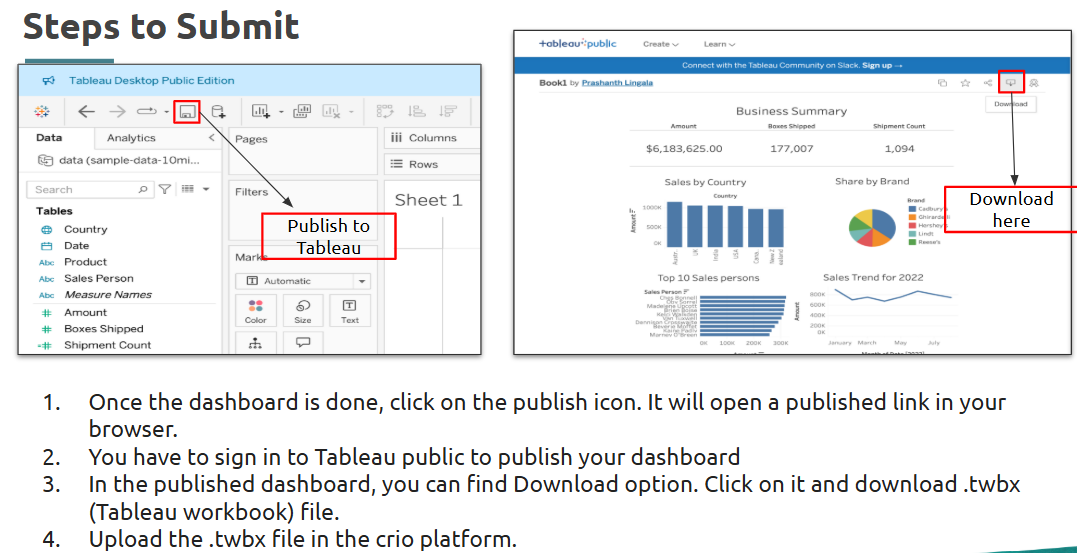Click the download icon on Tableau Public

[x=1011, y=82]
